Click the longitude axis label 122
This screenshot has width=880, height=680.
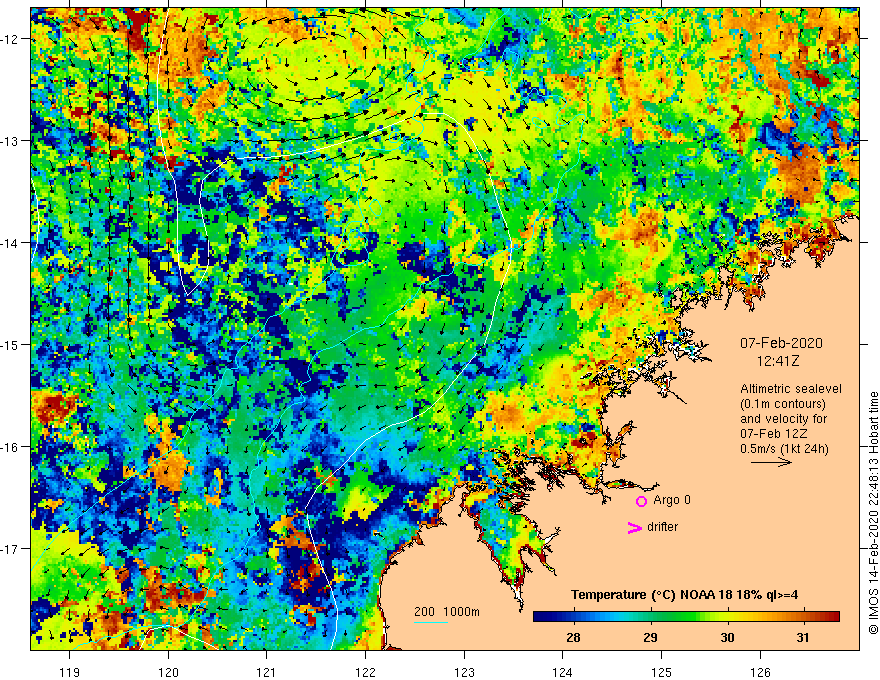pos(365,672)
